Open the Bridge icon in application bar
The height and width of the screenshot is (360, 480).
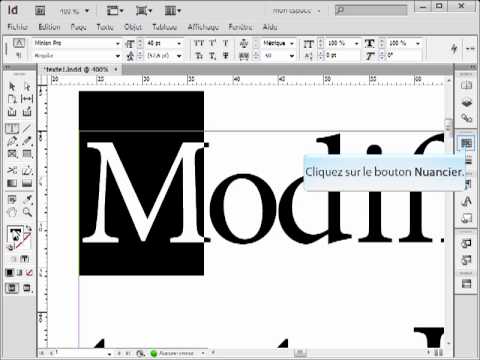[40, 11]
